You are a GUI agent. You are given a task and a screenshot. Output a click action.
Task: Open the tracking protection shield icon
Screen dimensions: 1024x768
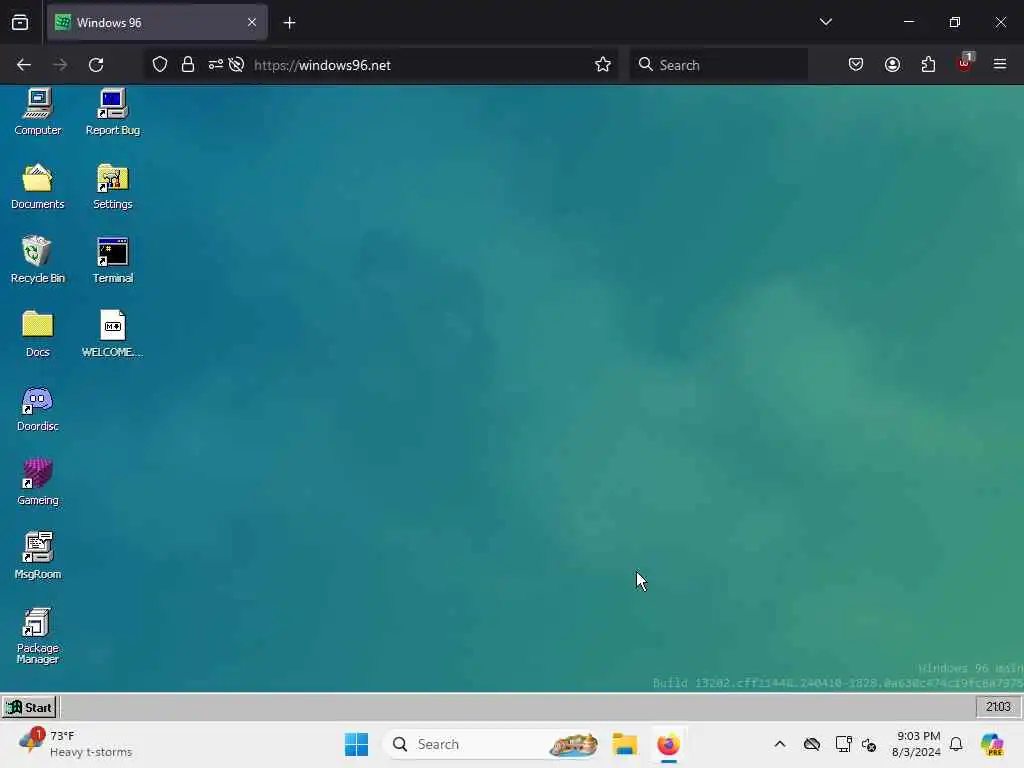click(x=160, y=65)
